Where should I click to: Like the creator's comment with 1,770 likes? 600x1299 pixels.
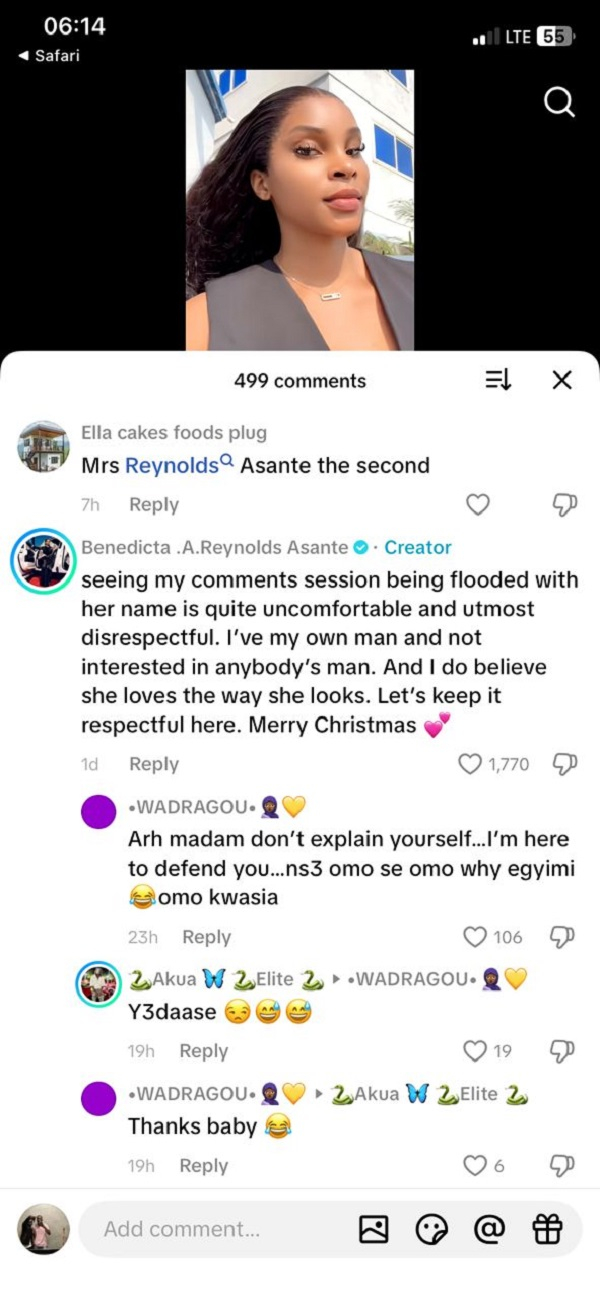469,764
